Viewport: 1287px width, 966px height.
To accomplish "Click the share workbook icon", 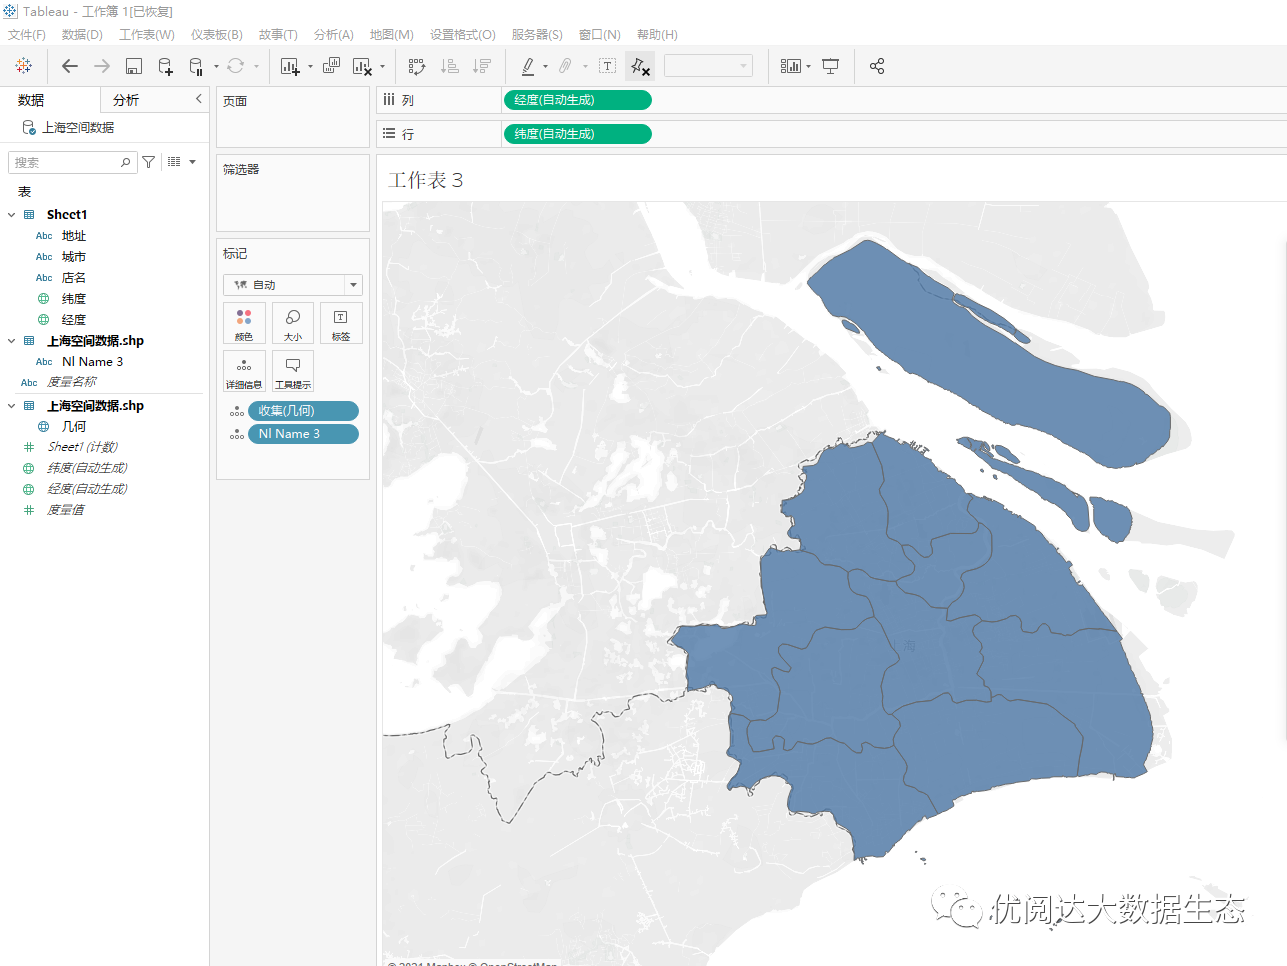I will [877, 66].
